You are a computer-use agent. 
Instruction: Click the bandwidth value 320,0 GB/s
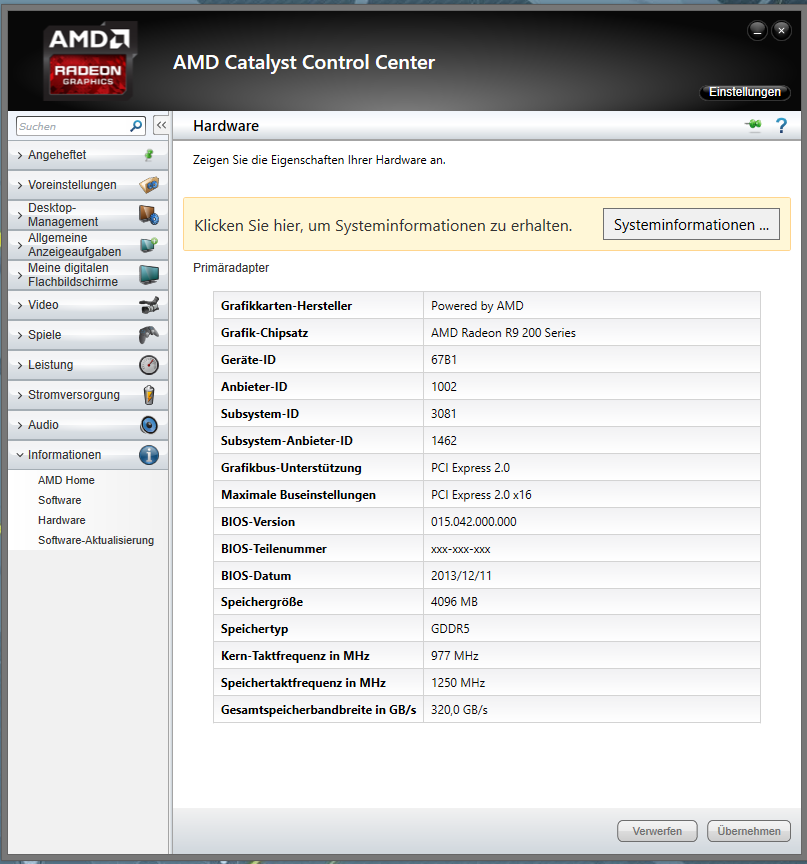pos(459,710)
